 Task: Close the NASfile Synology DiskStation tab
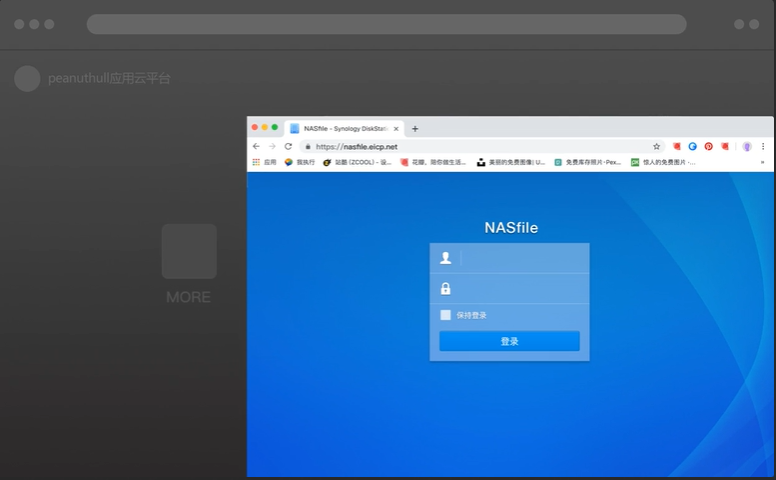click(396, 128)
